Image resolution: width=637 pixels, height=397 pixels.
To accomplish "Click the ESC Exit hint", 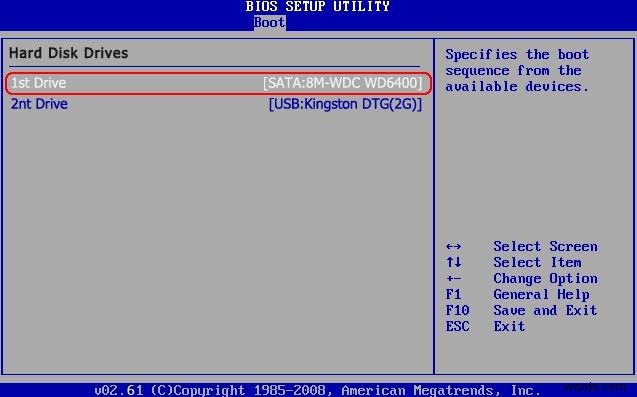I will pyautogui.click(x=485, y=326).
